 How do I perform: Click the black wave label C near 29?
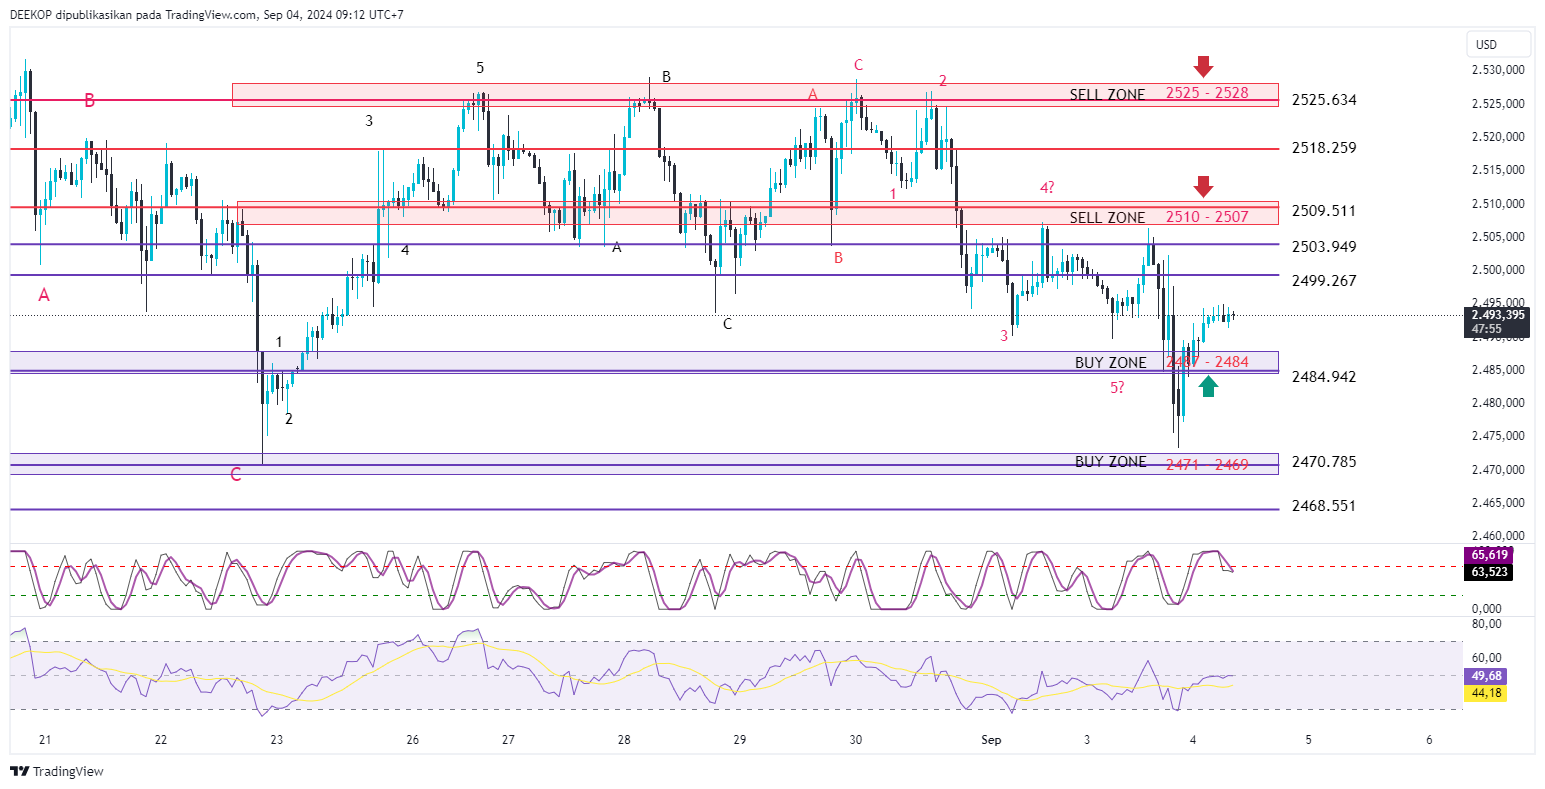coord(727,324)
